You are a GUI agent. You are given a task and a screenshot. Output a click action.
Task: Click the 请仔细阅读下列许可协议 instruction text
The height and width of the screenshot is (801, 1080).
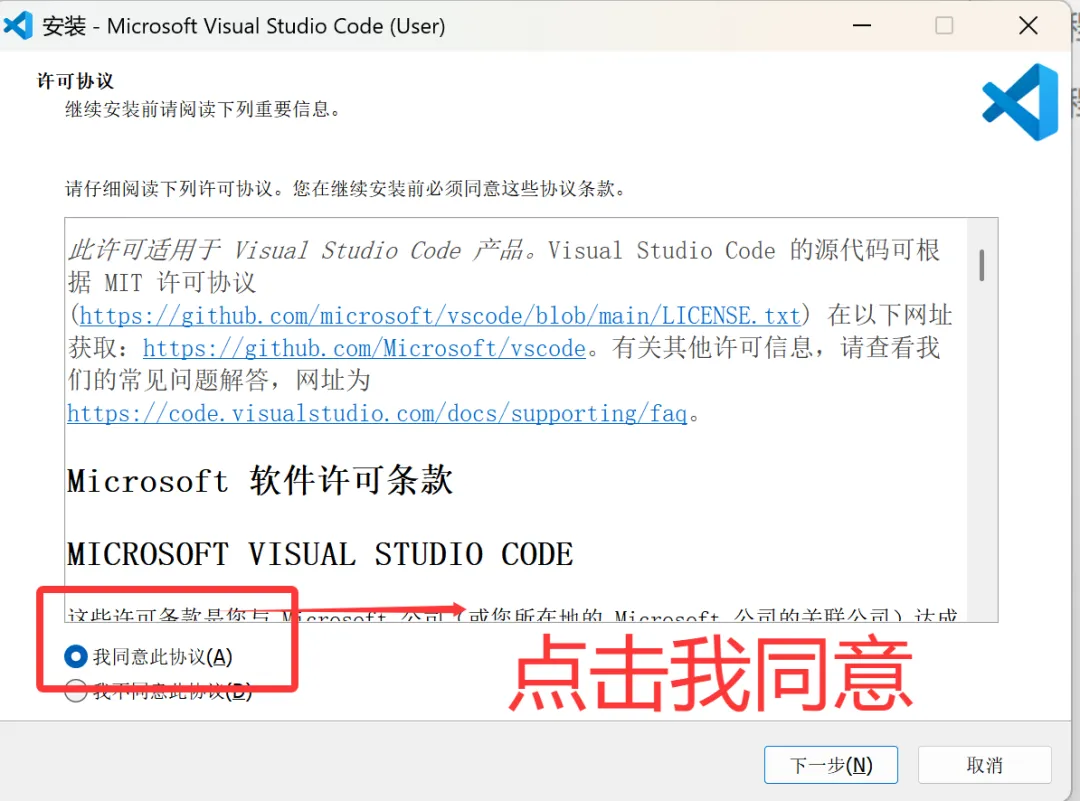(x=345, y=188)
